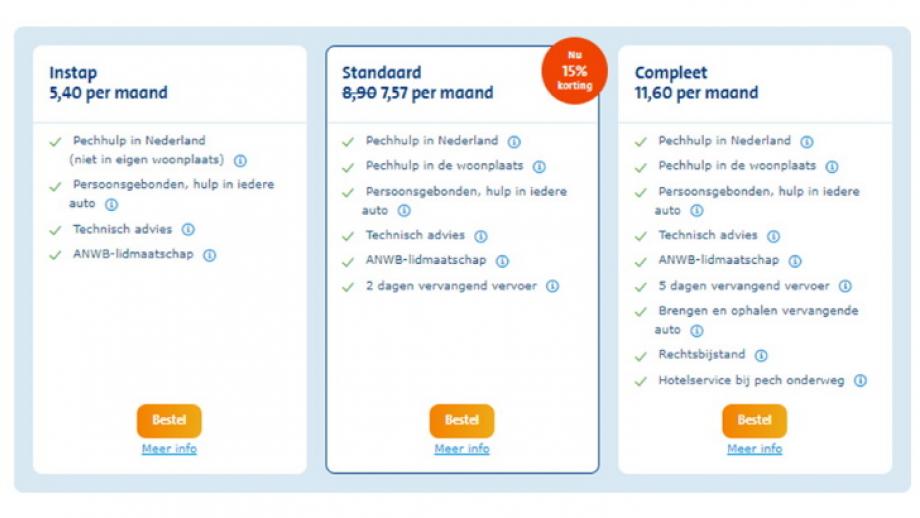Open info icon for Rechtsbijstand in Compleet
Screen dimensions: 920x518
[x=761, y=356]
